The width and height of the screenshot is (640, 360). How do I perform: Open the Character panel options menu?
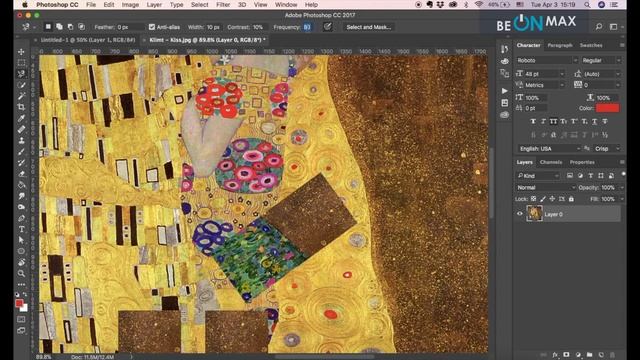click(622, 45)
